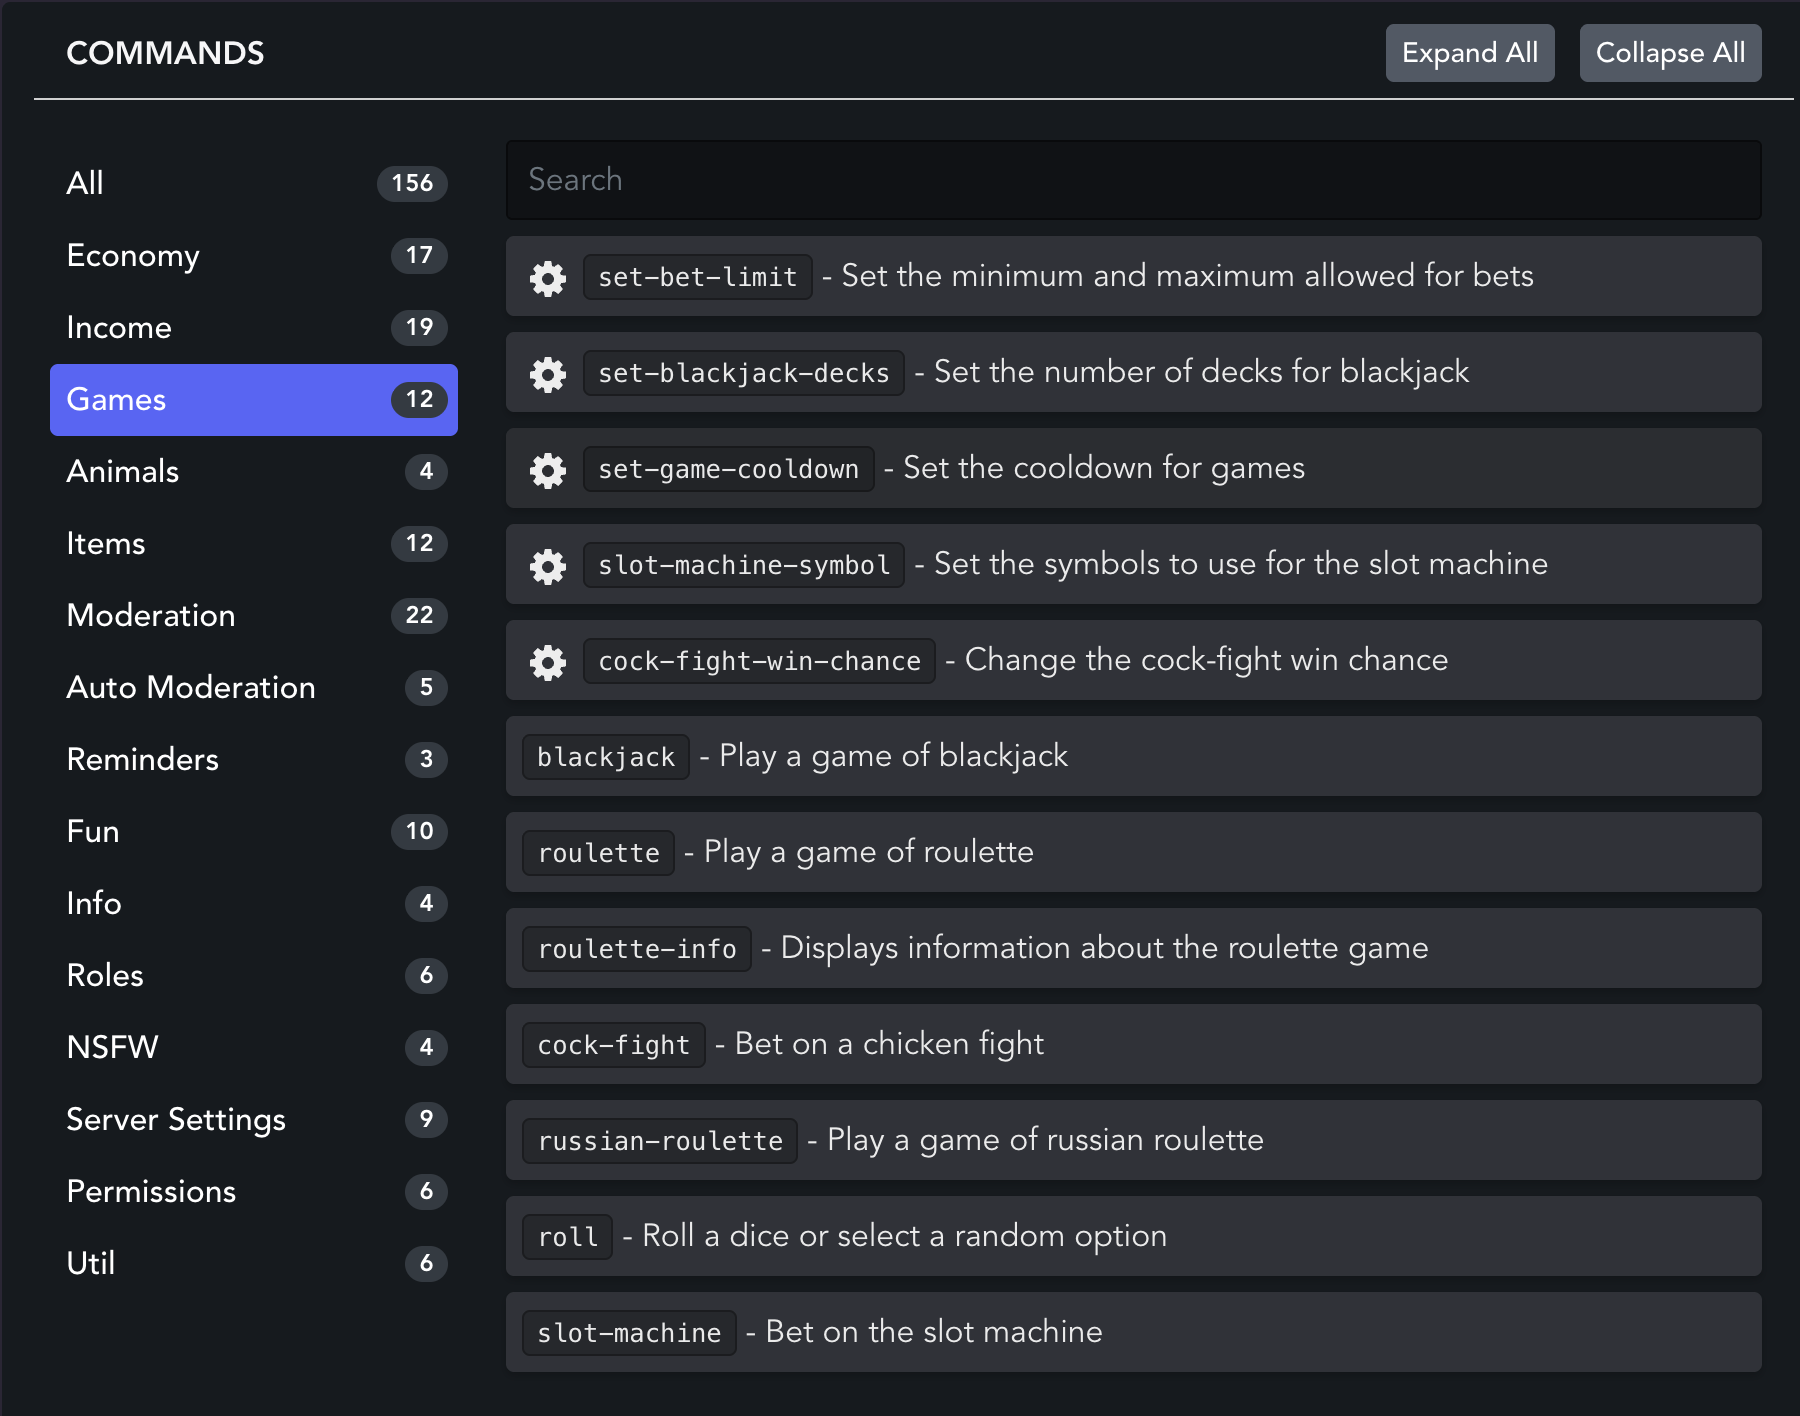
Task: Click the gear icon beside set-bet-limit
Action: [548, 277]
